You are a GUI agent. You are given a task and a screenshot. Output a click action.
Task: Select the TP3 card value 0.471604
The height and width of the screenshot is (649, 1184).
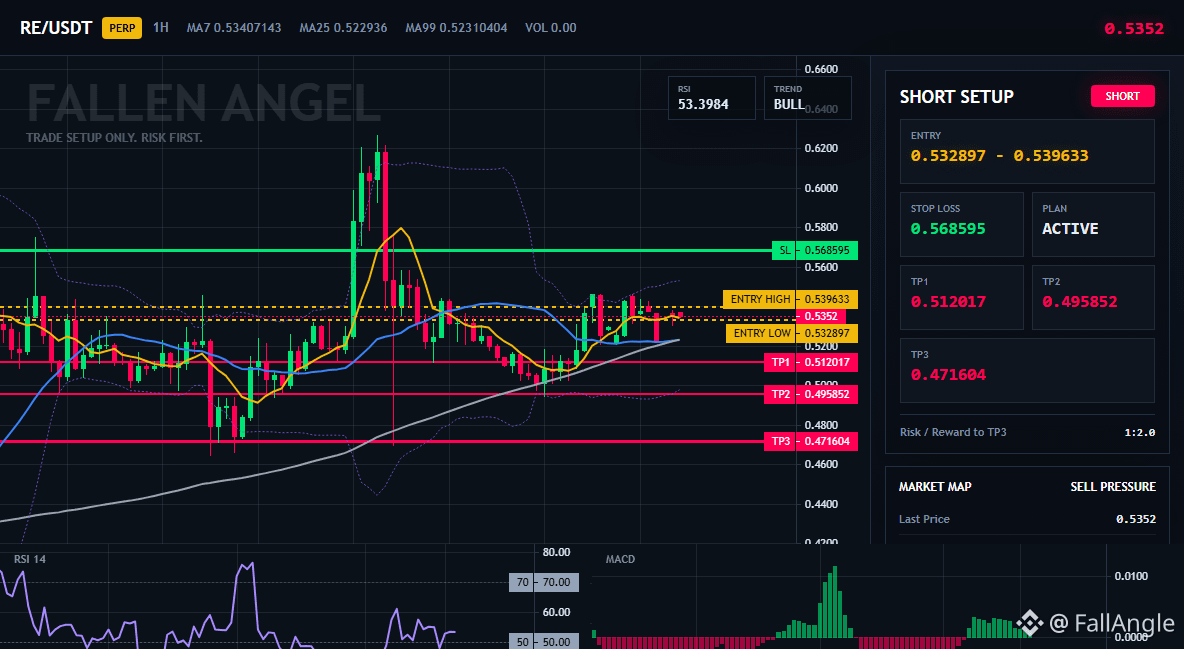pyautogui.click(x=948, y=375)
